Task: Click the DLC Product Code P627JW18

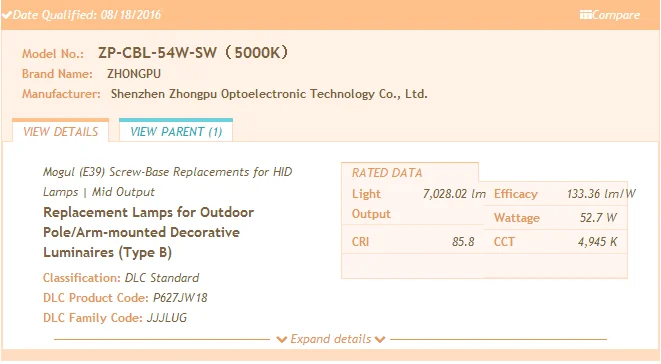Action: pyautogui.click(x=180, y=298)
